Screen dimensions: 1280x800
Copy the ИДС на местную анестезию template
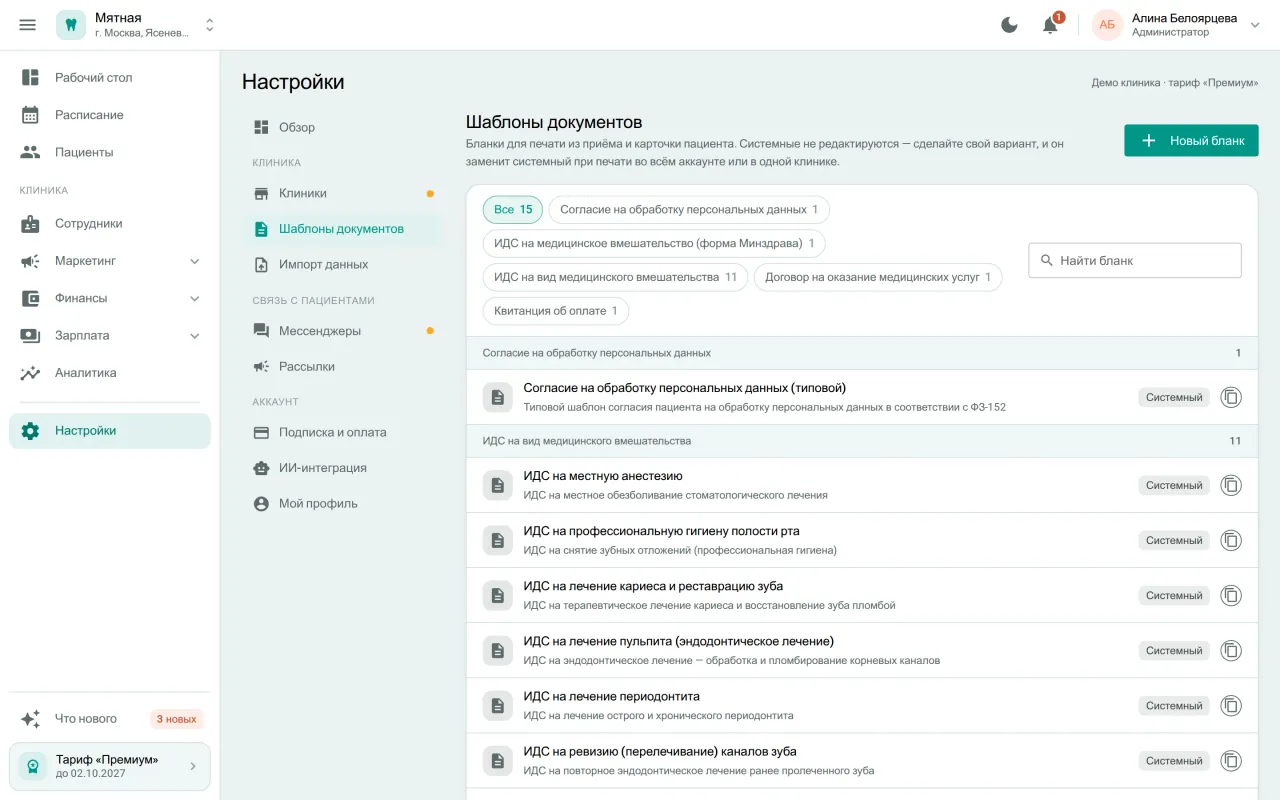1231,485
